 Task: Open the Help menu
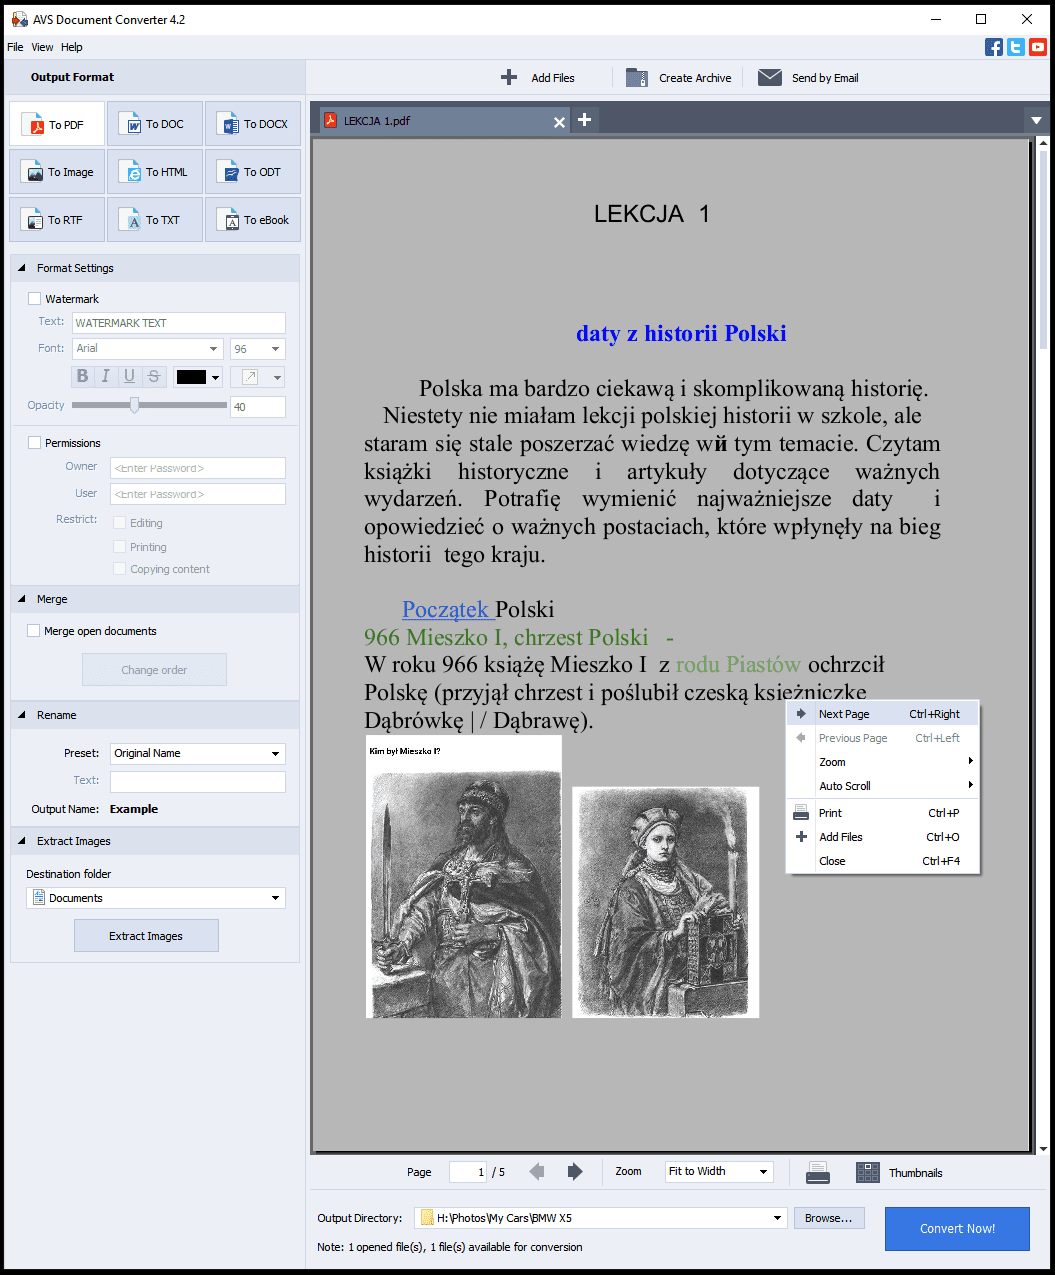[x=71, y=47]
